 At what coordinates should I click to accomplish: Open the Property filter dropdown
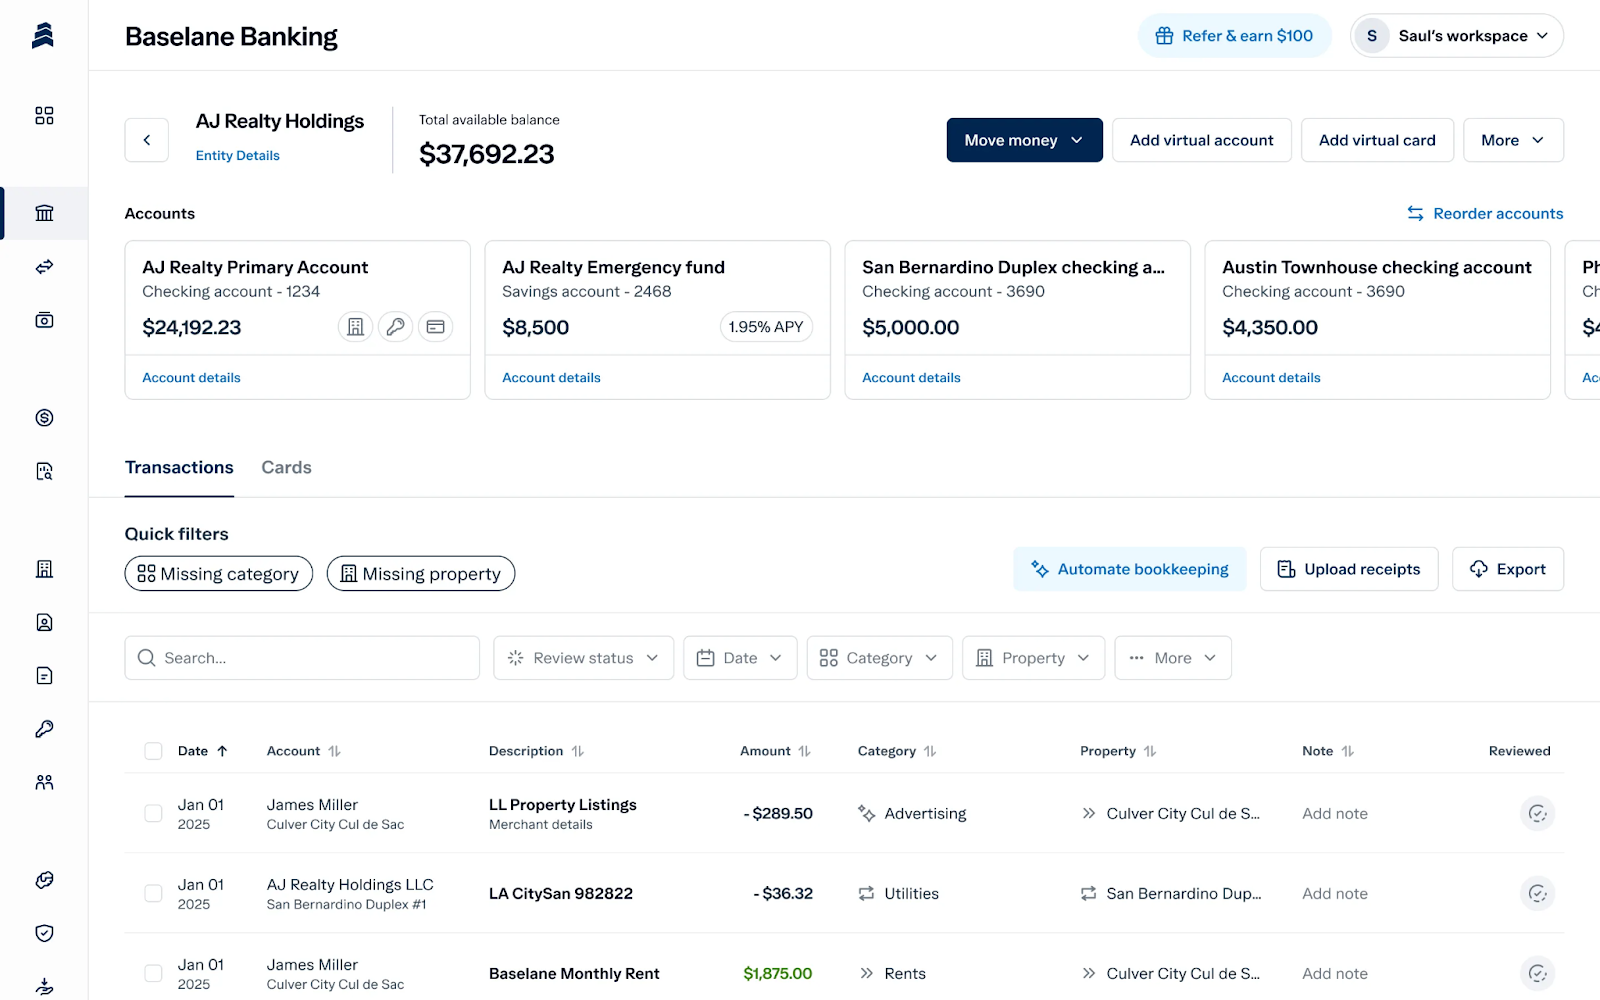tap(1033, 658)
